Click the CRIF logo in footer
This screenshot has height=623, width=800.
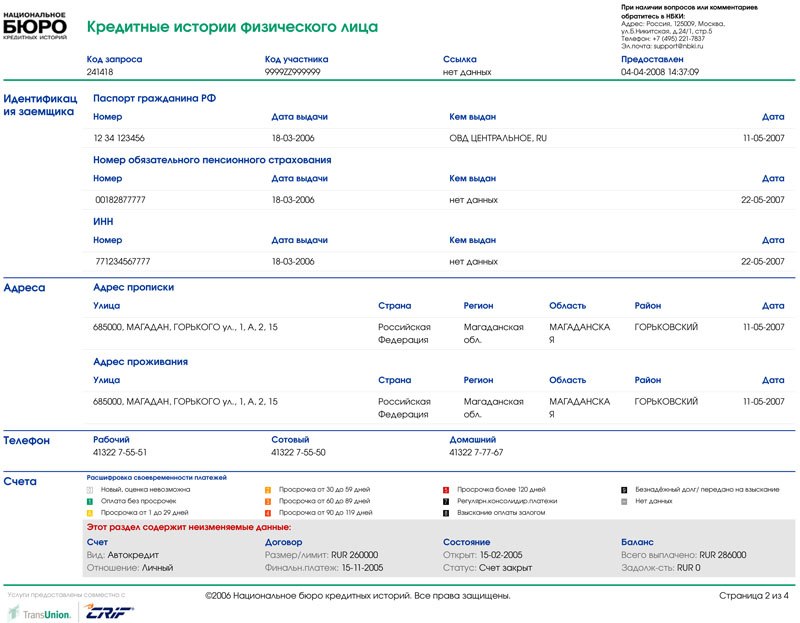click(106, 613)
